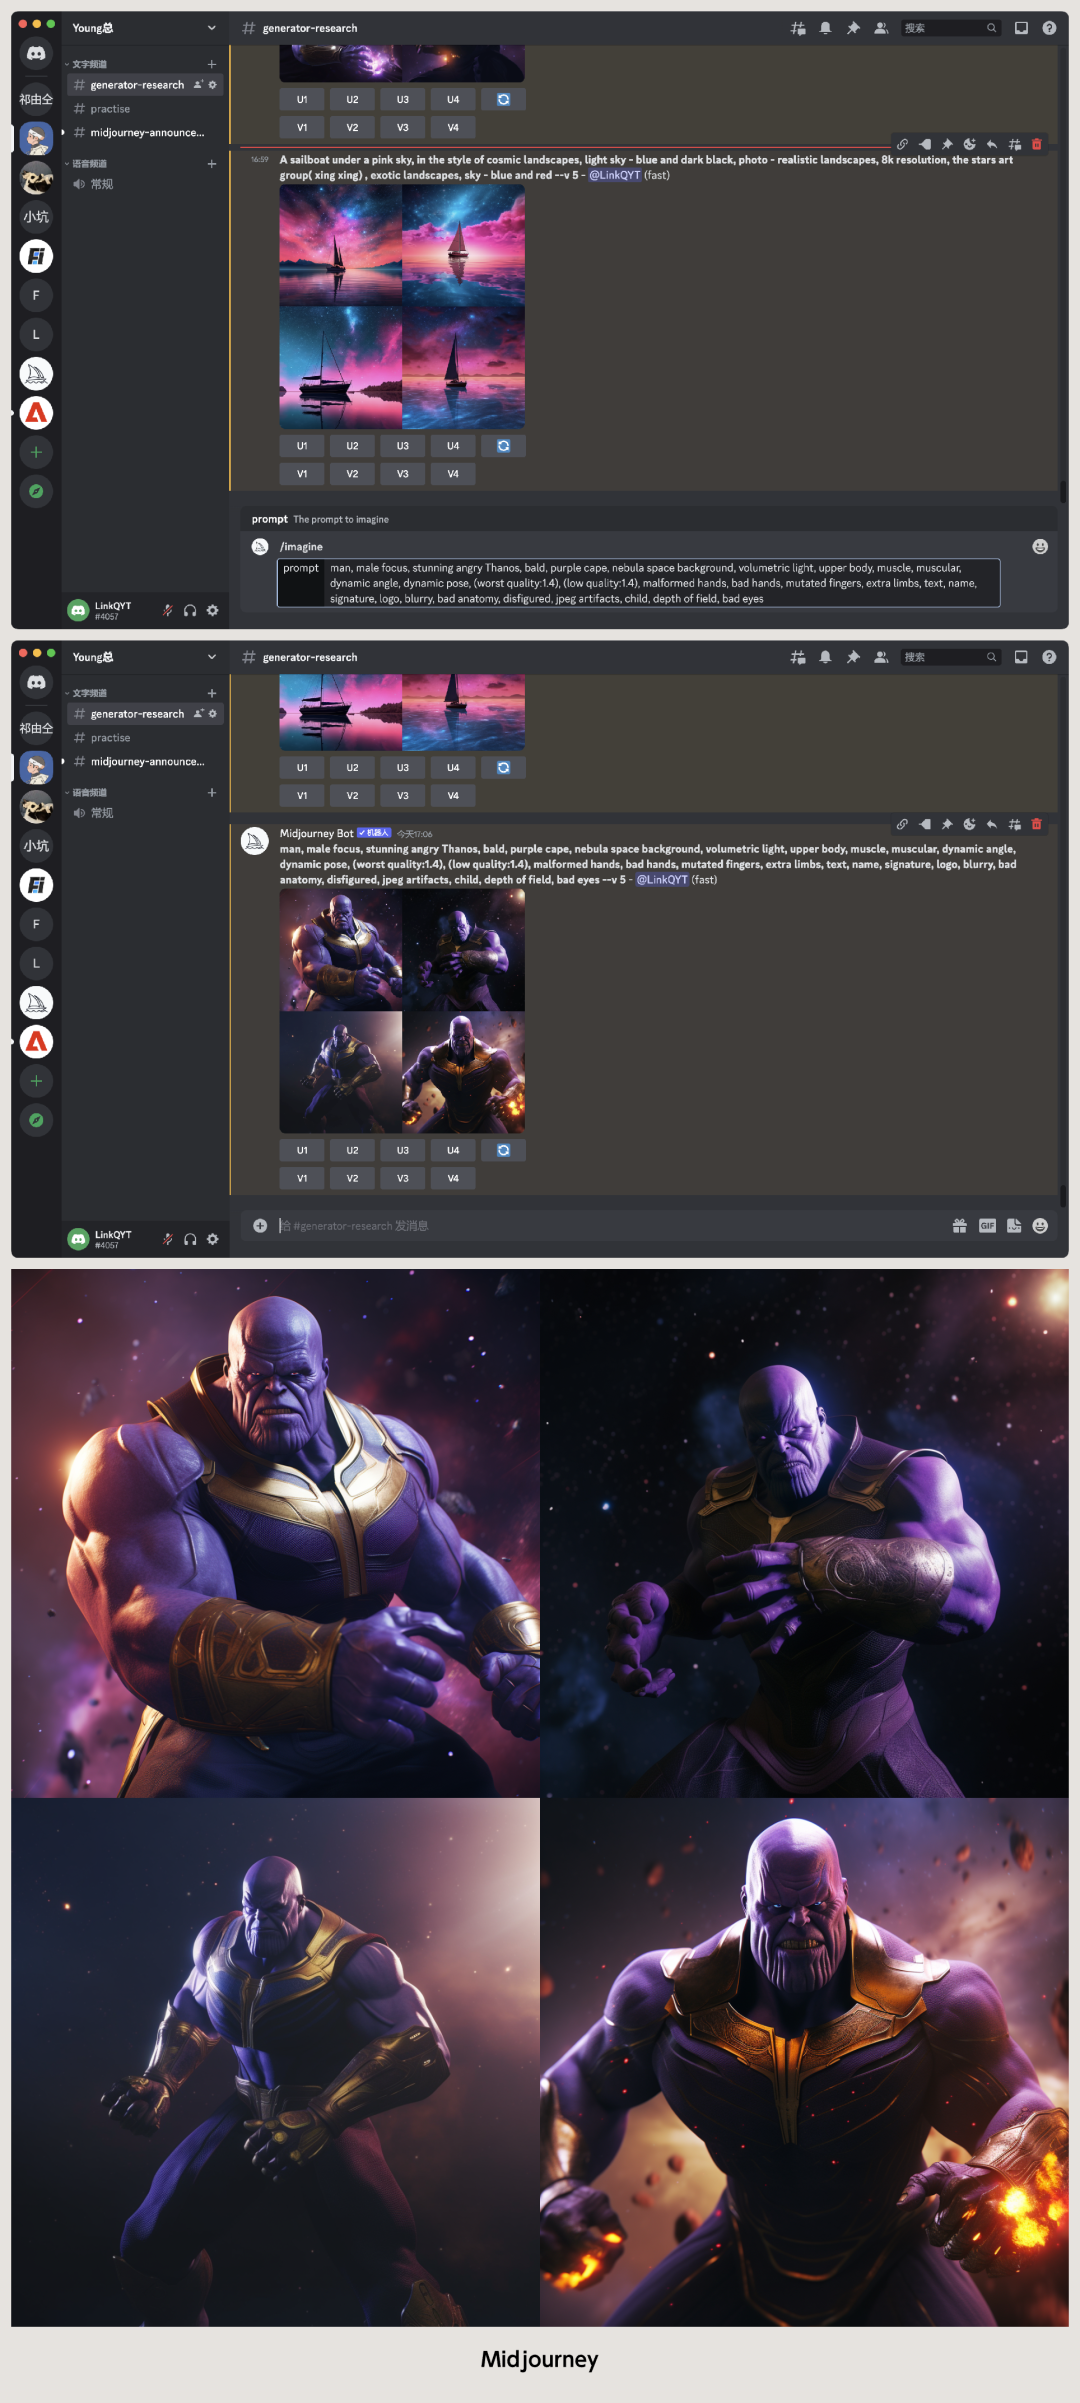Click emoji picker in top window prompt box
The width and height of the screenshot is (1080, 2403).
1040,547
